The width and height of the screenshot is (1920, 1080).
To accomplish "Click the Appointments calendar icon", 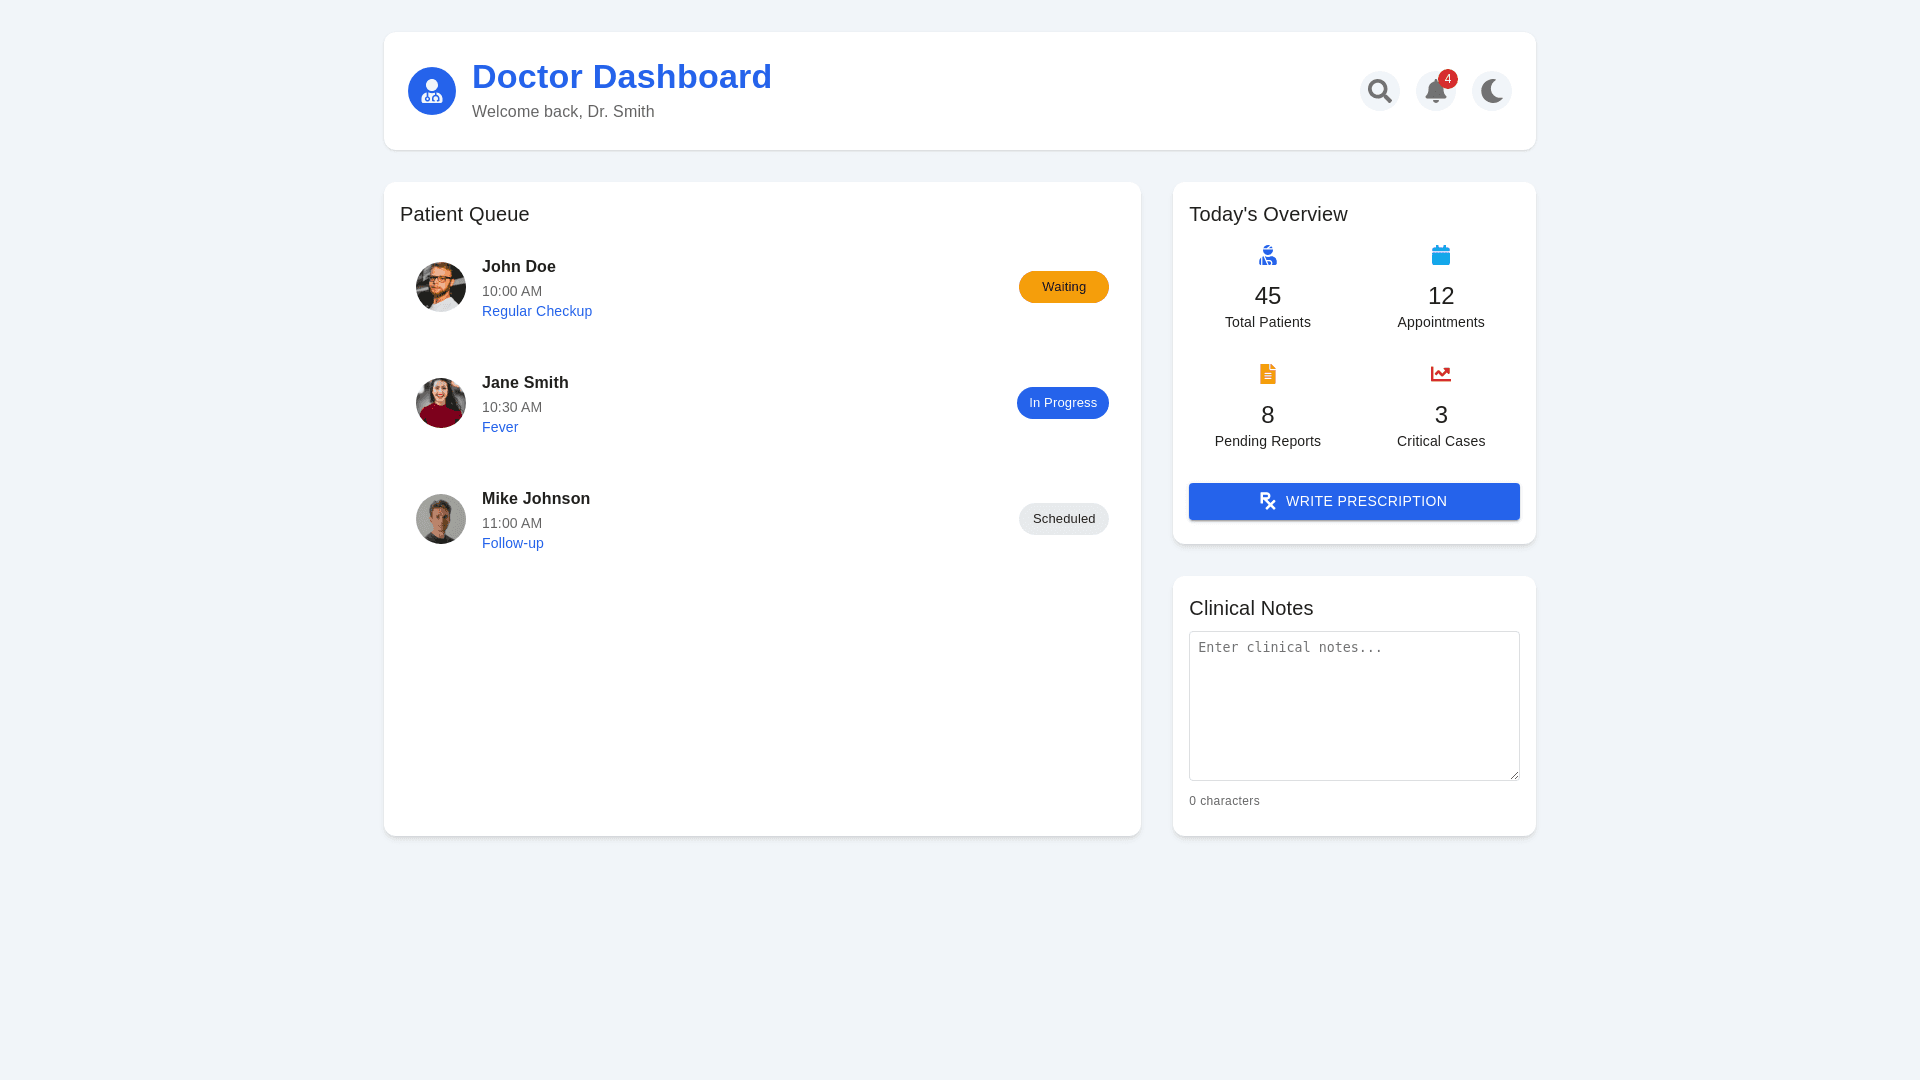I will click(x=1440, y=255).
